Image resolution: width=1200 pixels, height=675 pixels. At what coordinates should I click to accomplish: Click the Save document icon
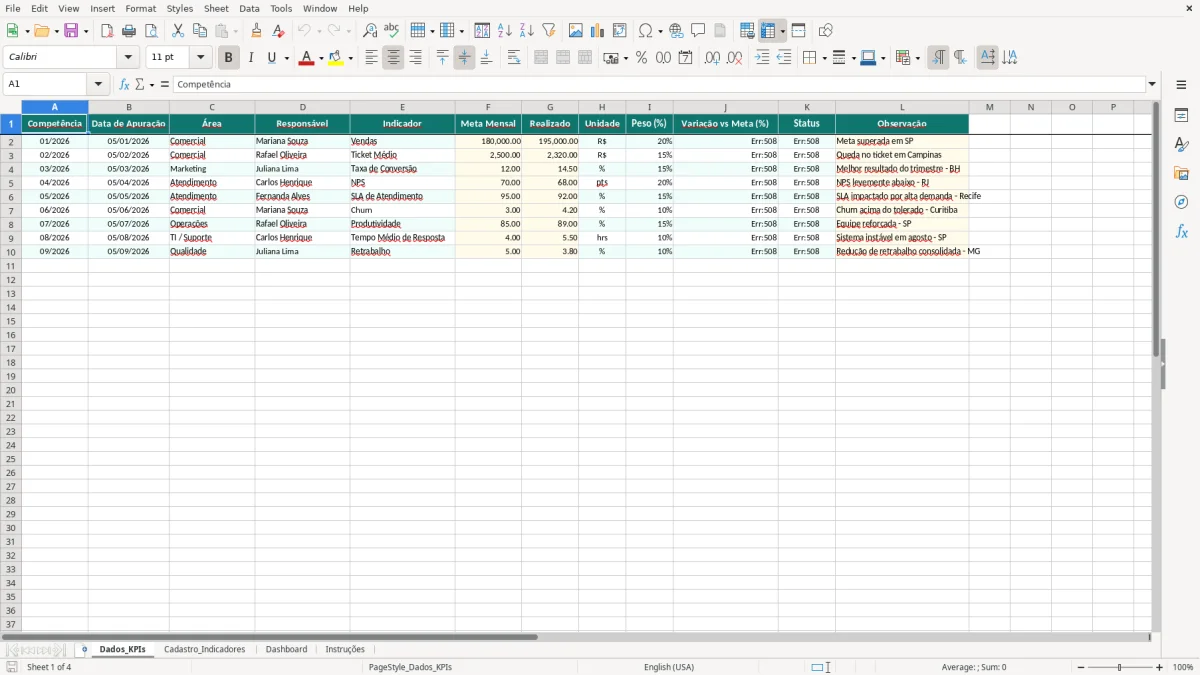pyautogui.click(x=71, y=31)
